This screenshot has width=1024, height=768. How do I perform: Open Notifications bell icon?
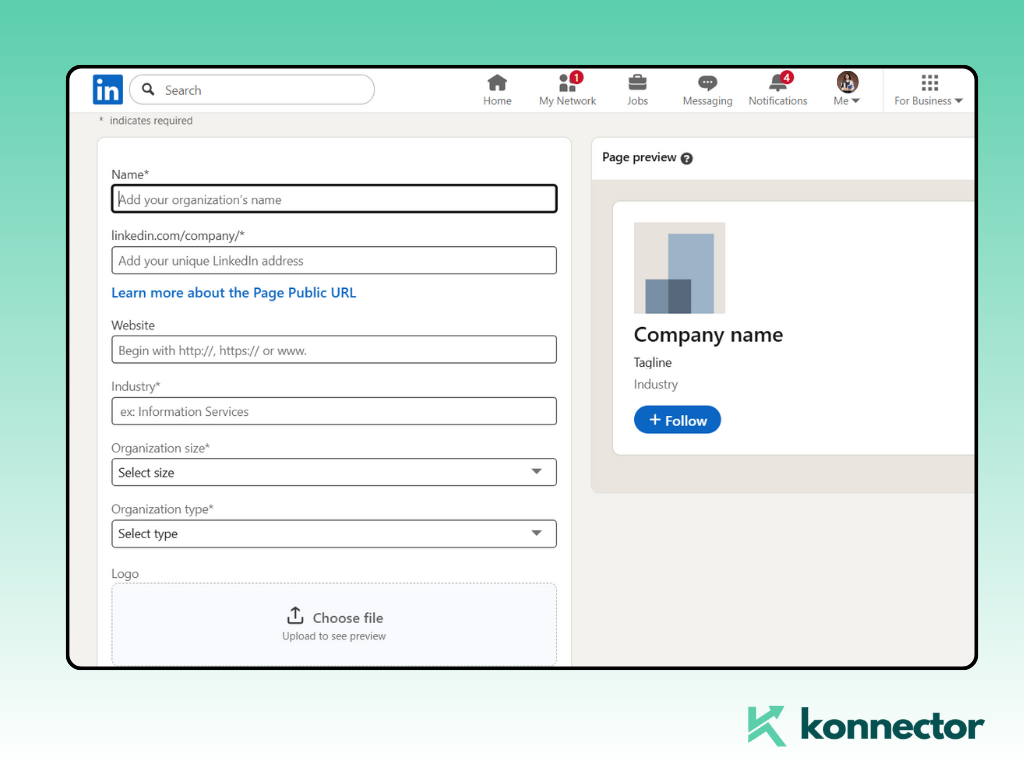tap(777, 83)
